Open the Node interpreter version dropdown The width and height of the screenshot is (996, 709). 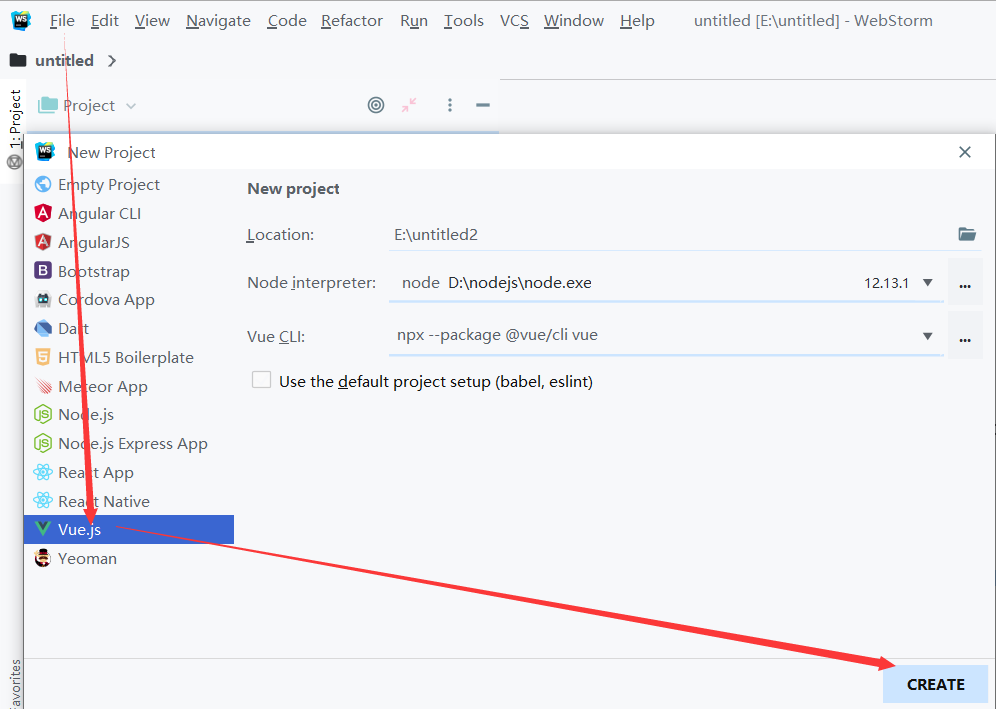click(928, 282)
